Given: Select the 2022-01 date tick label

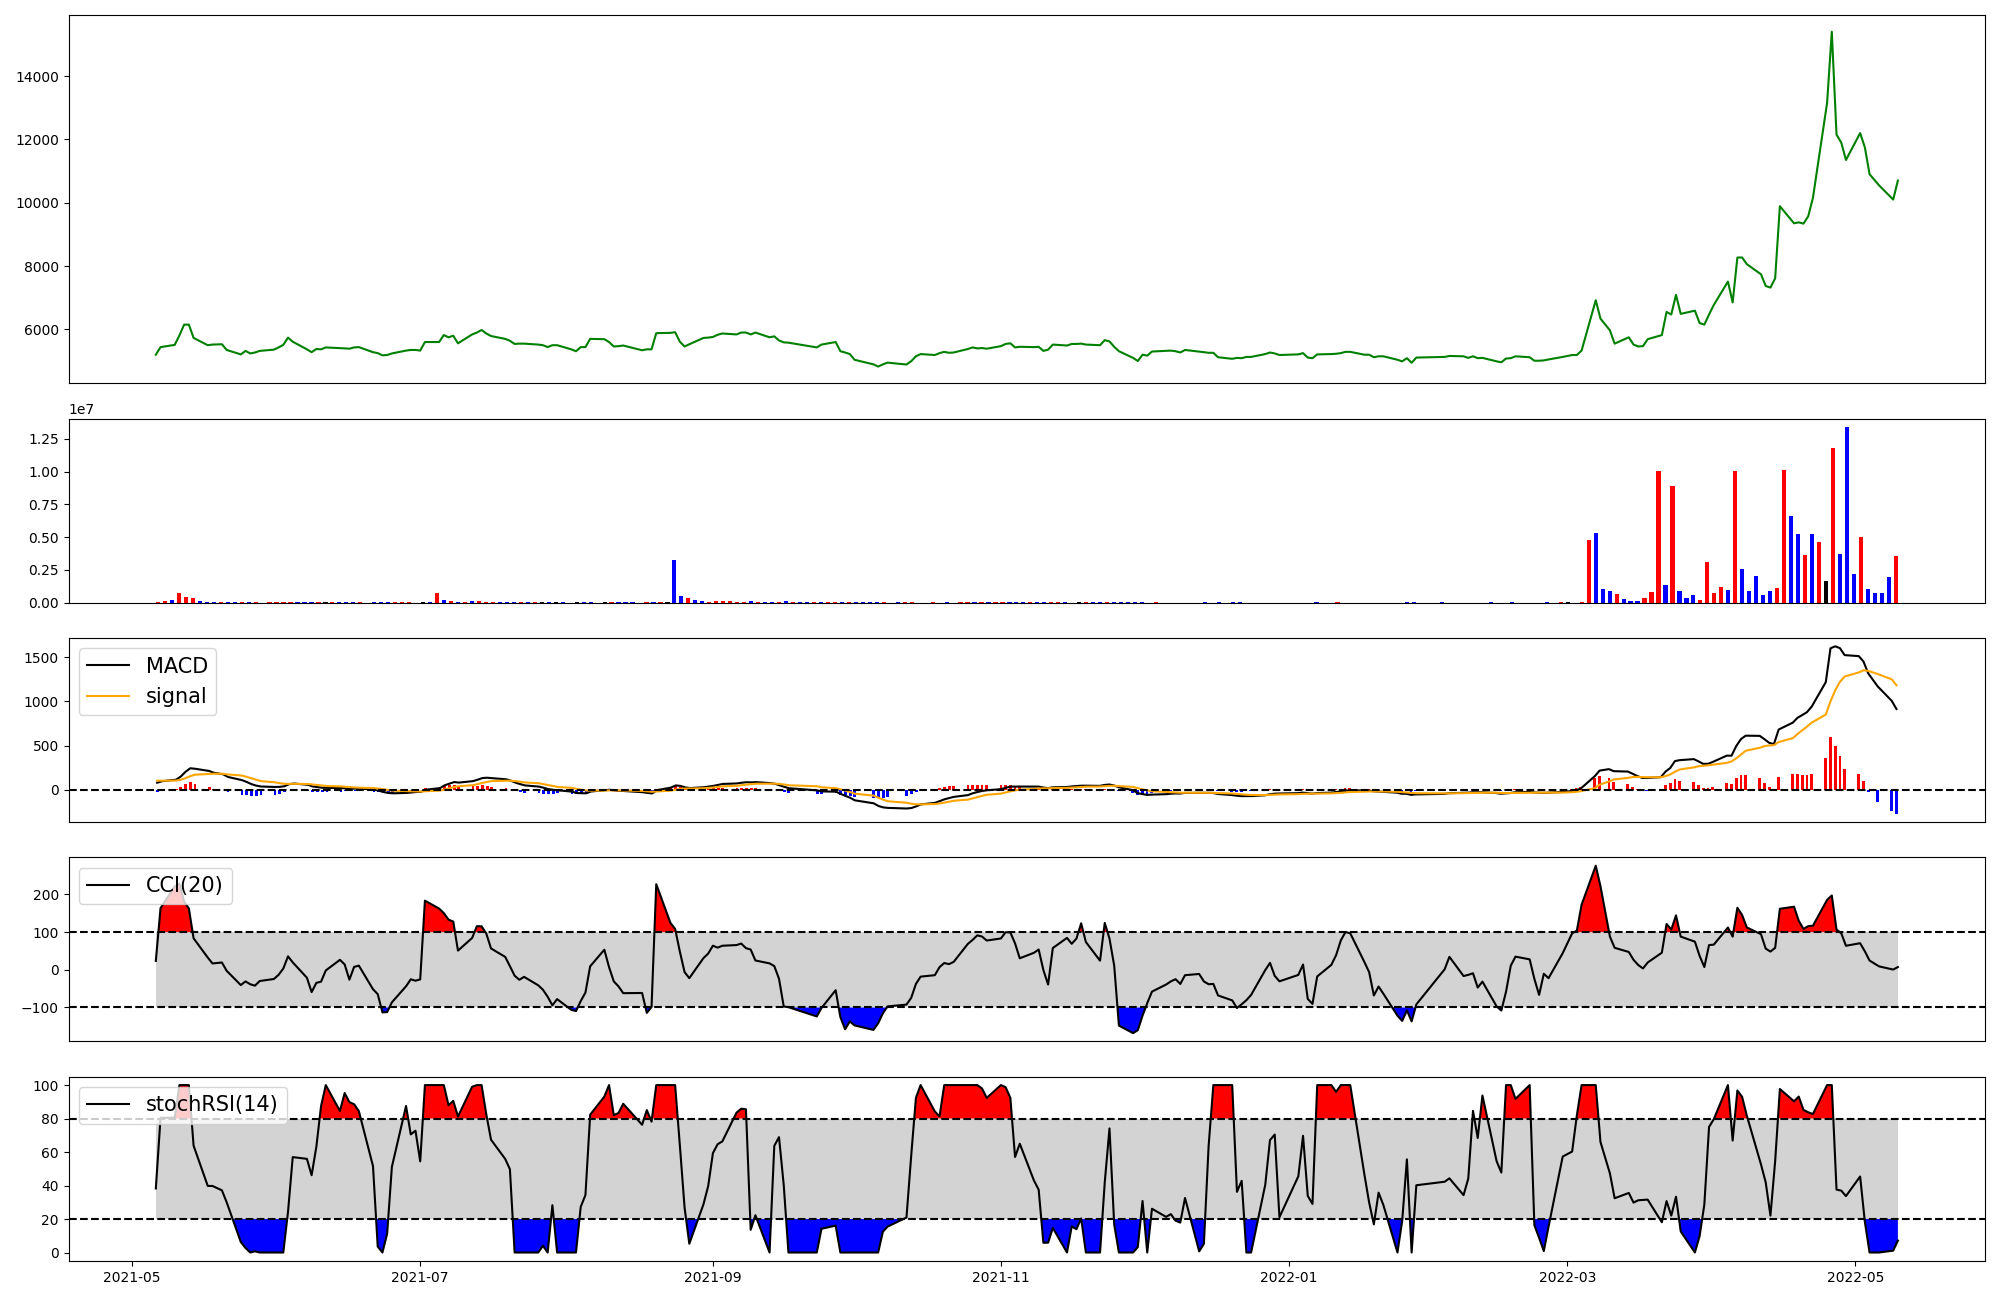Looking at the screenshot, I should click(x=1289, y=1277).
